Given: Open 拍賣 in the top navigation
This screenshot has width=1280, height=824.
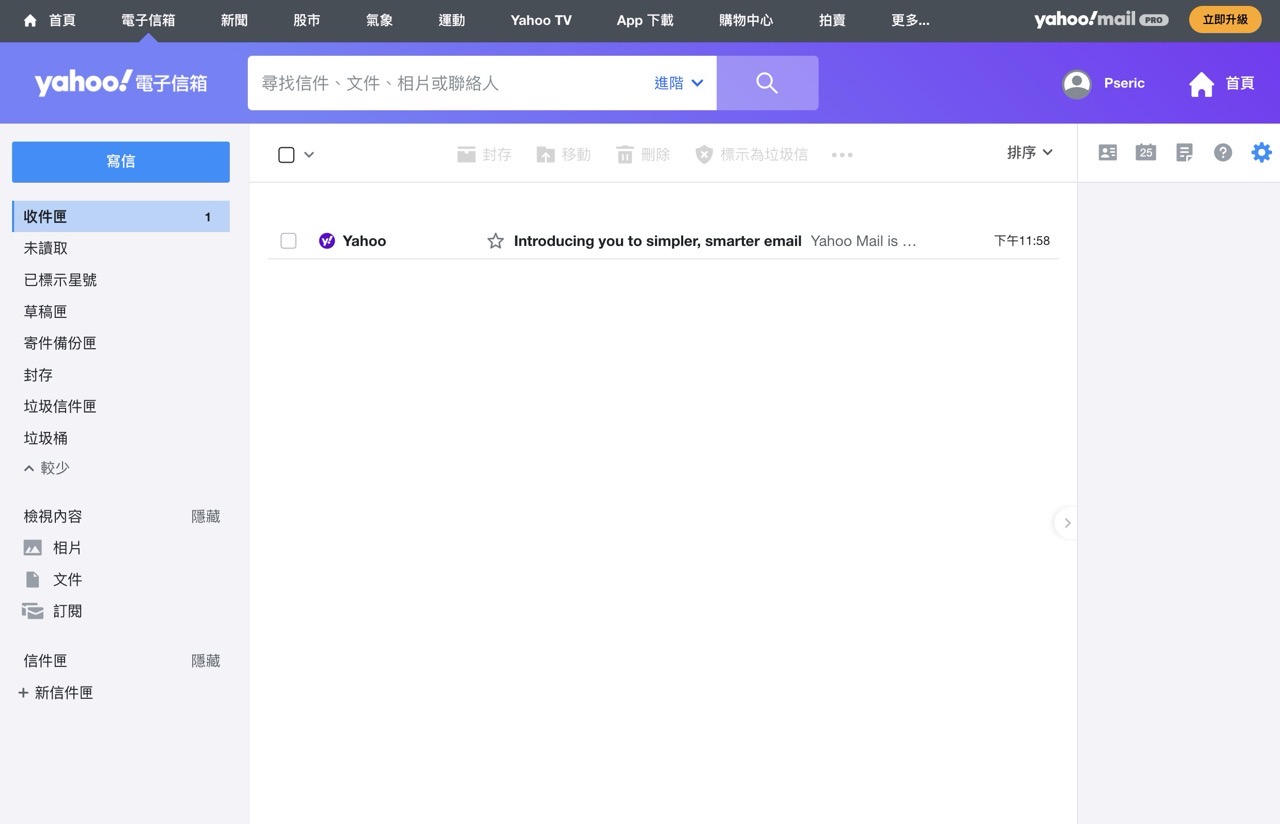Looking at the screenshot, I should point(832,20).
